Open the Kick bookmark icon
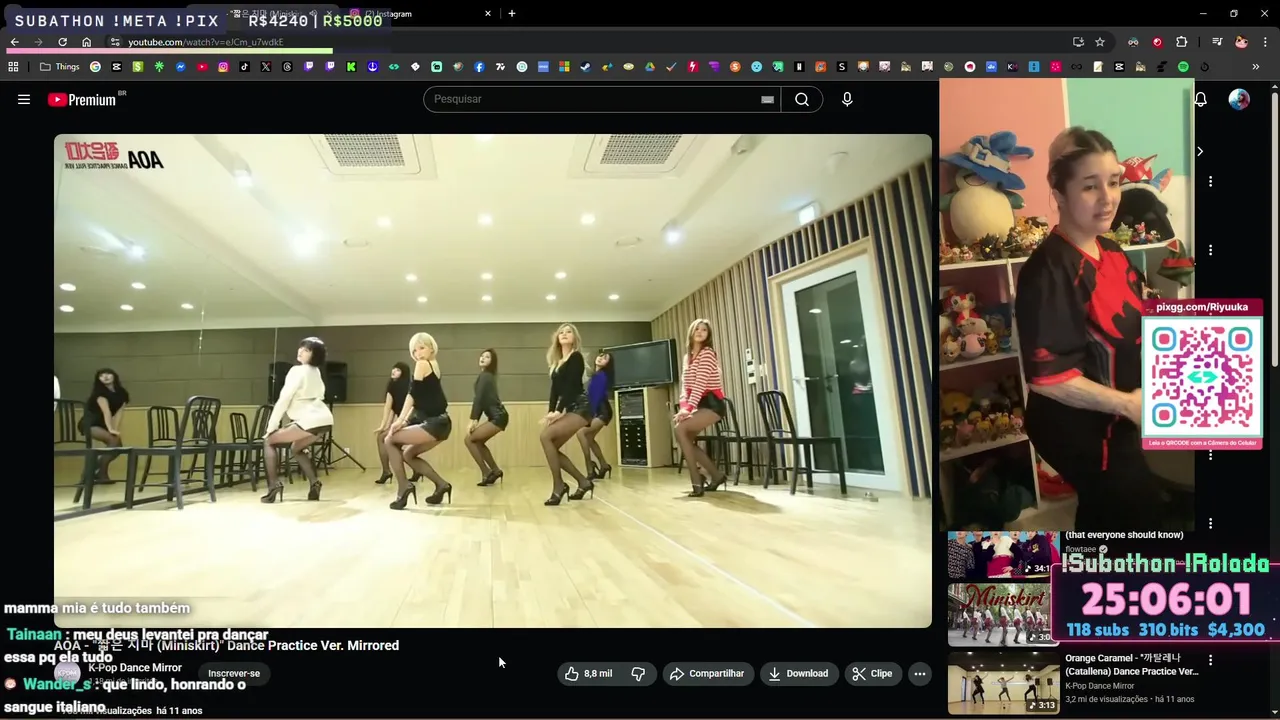 pos(351,67)
